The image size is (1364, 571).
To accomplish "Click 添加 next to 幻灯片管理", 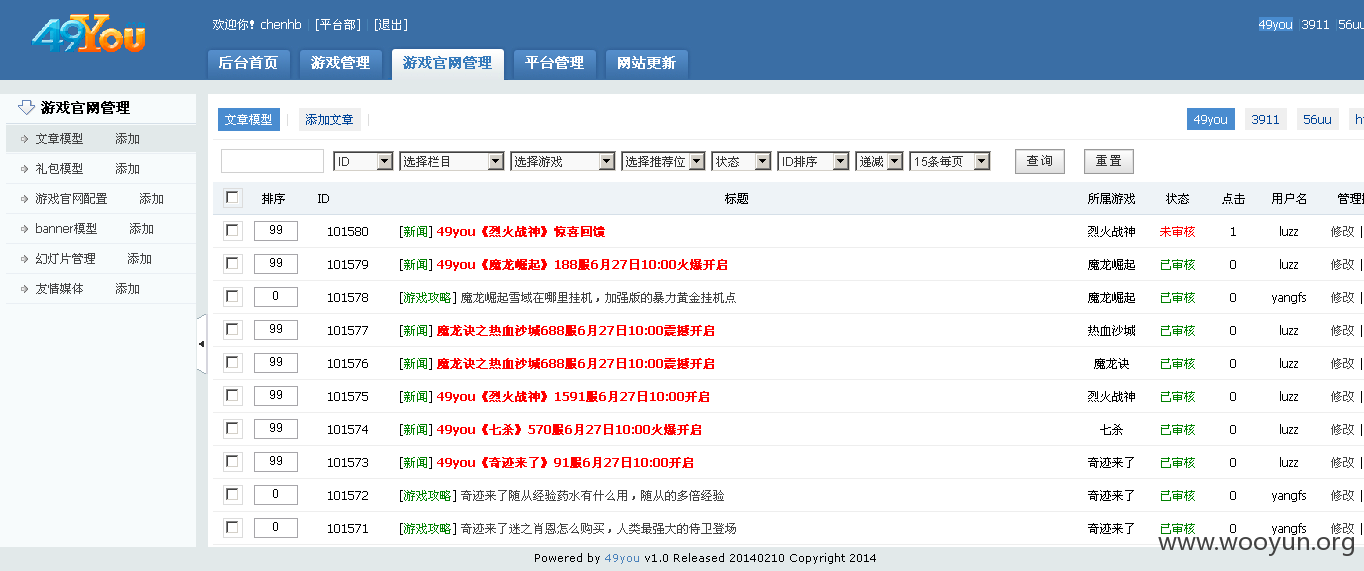I will (x=139, y=259).
